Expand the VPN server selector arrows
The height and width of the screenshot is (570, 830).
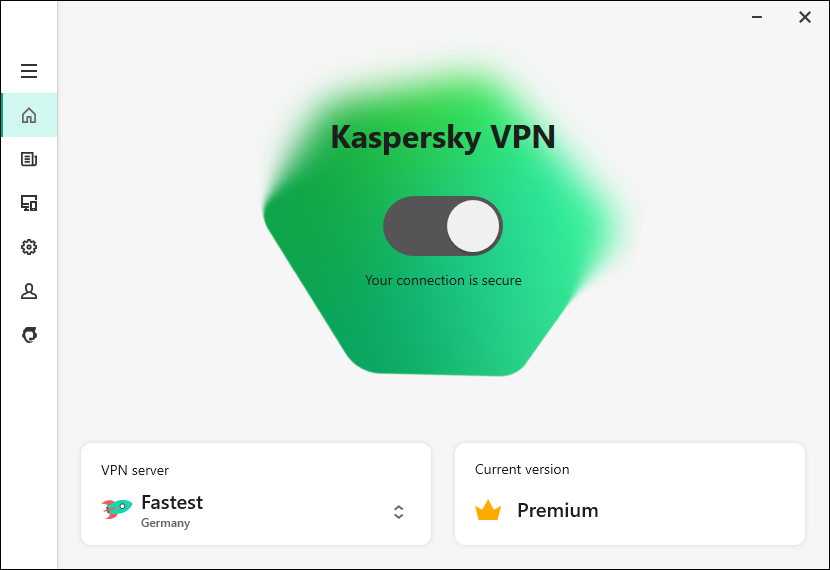click(x=398, y=512)
